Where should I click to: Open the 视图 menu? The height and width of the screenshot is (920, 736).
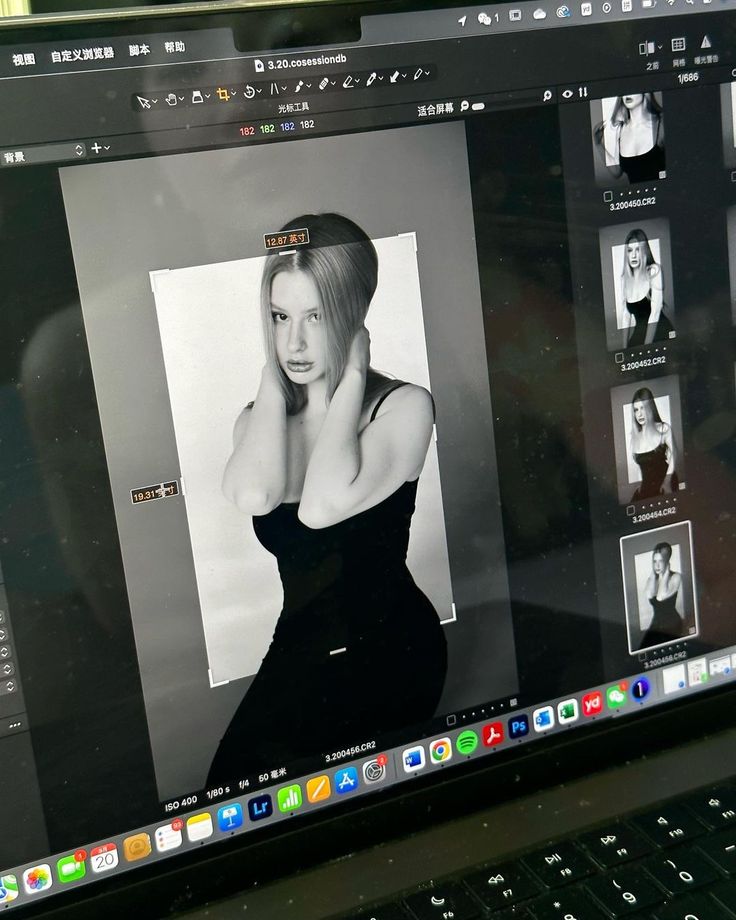coord(23,59)
